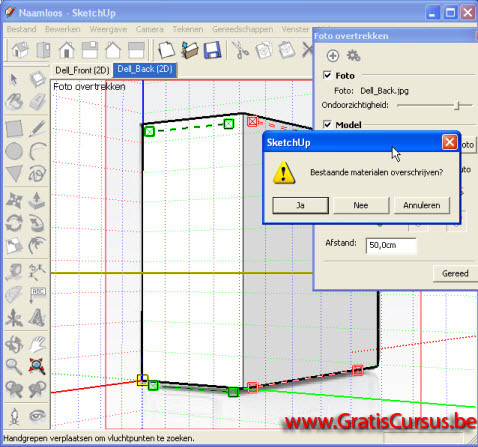478x447 pixels.
Task: Choose the Circle tool
Action: [x=14, y=151]
